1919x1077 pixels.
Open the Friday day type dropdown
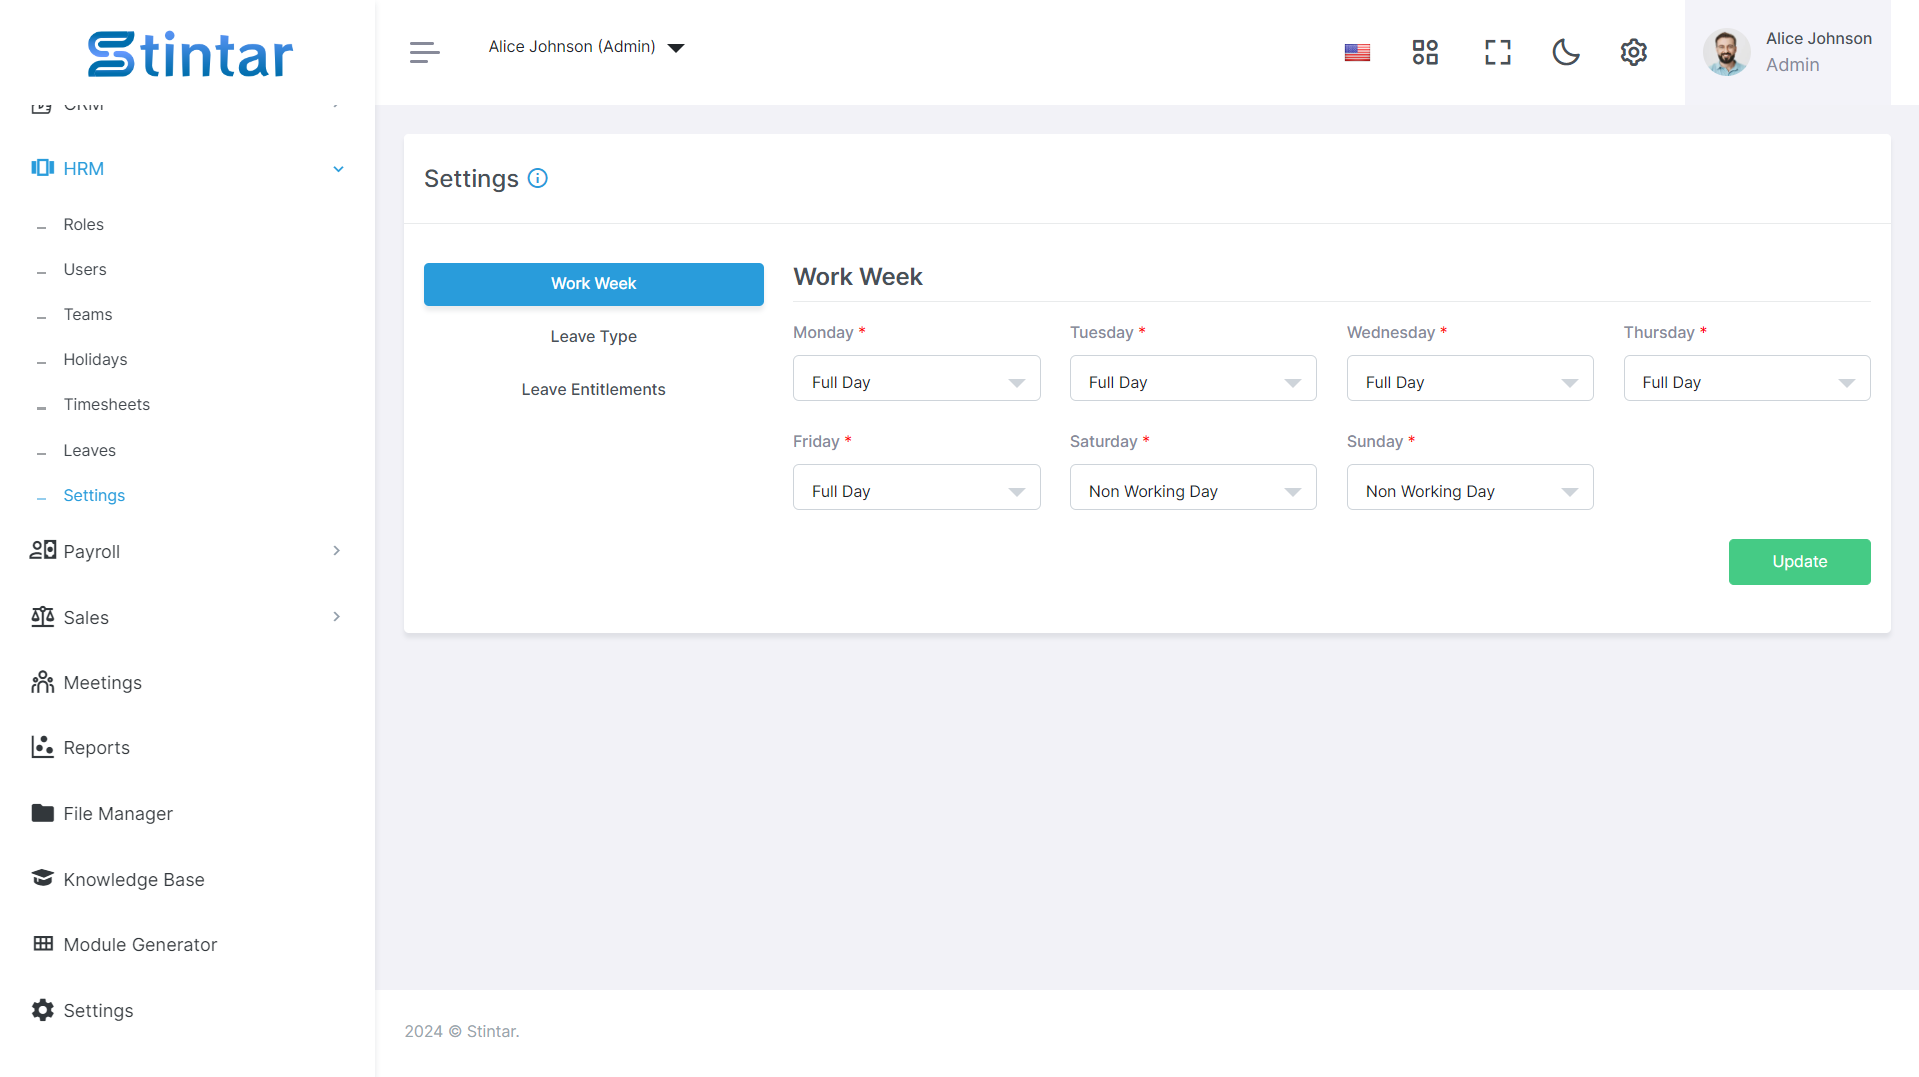[x=916, y=488]
